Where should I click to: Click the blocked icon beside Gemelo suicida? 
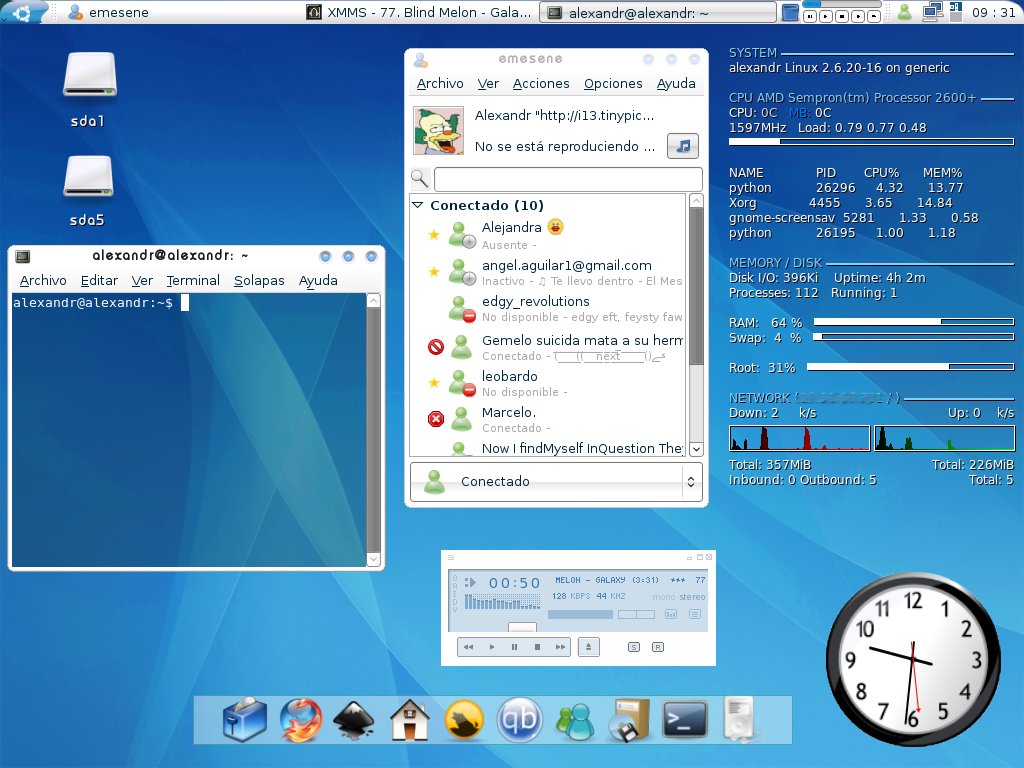pyautogui.click(x=436, y=347)
